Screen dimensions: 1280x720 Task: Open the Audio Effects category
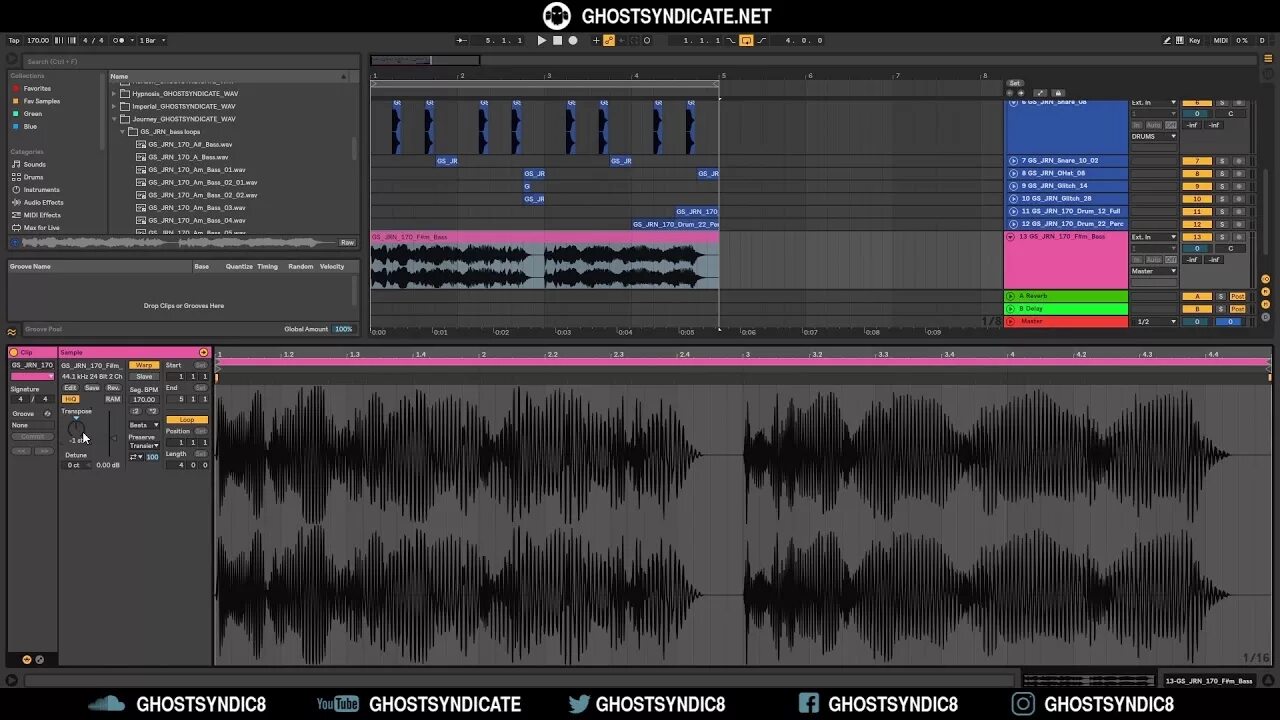tap(43, 202)
